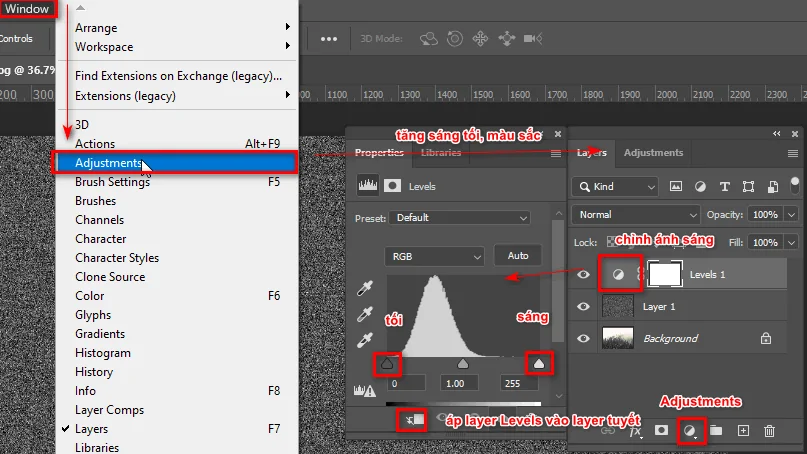This screenshot has height=454, width=807.
Task: Open the Window menu in the menu bar
Action: [27, 8]
